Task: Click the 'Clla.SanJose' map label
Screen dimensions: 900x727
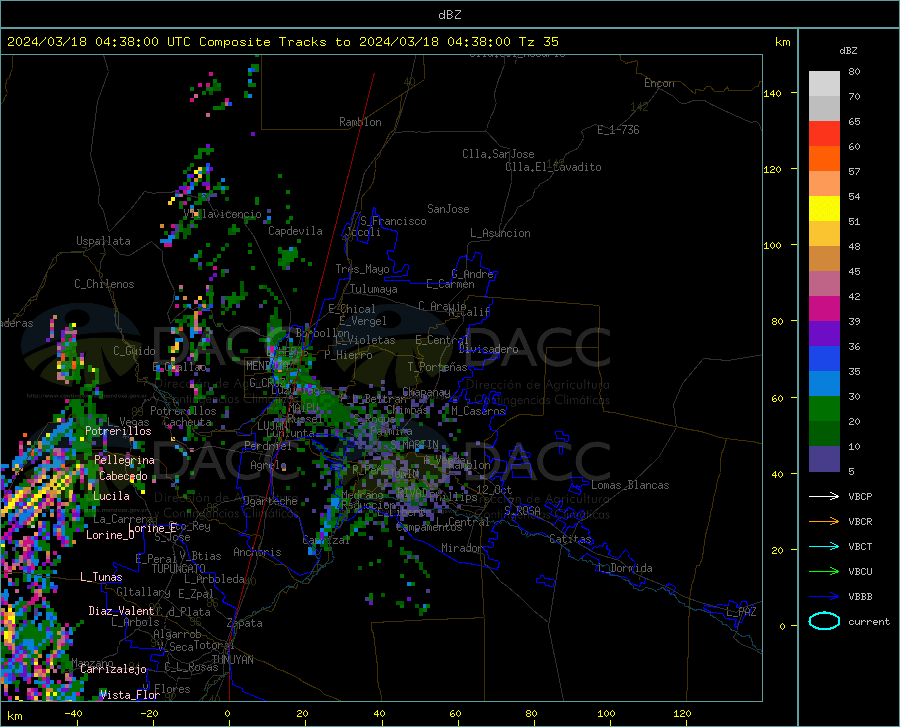Action: point(498,154)
